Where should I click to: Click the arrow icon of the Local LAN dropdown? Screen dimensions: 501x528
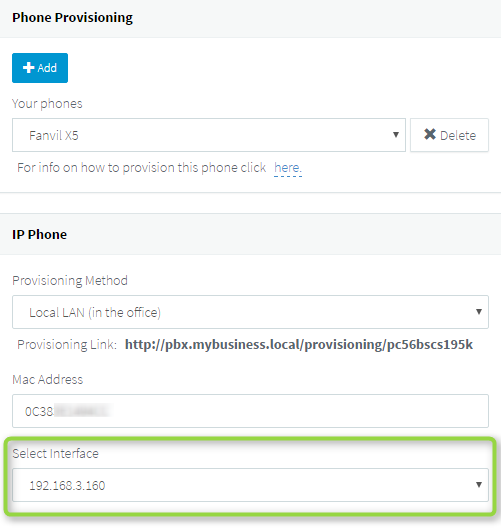tap(479, 312)
